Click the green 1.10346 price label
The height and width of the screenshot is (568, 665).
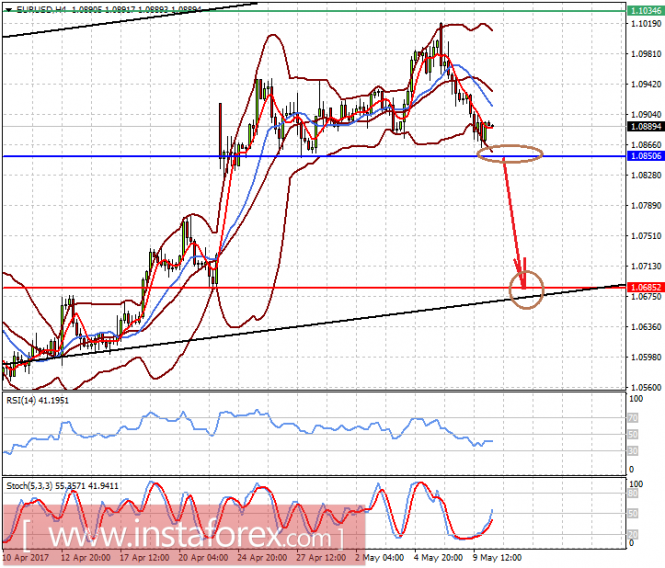coord(645,11)
